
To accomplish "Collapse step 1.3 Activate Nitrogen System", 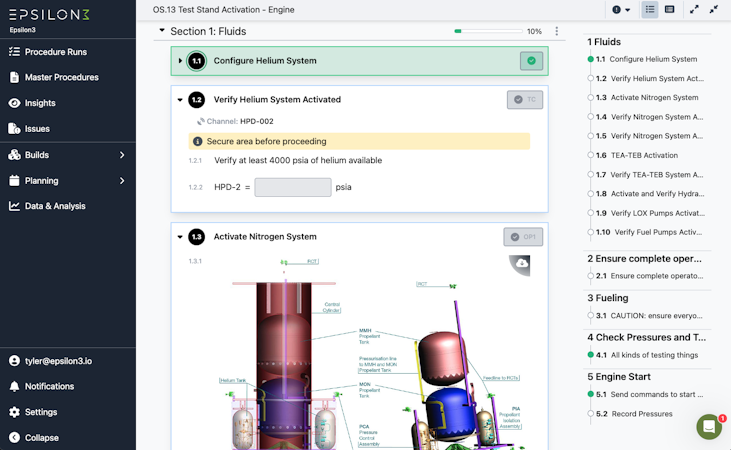I will (180, 237).
